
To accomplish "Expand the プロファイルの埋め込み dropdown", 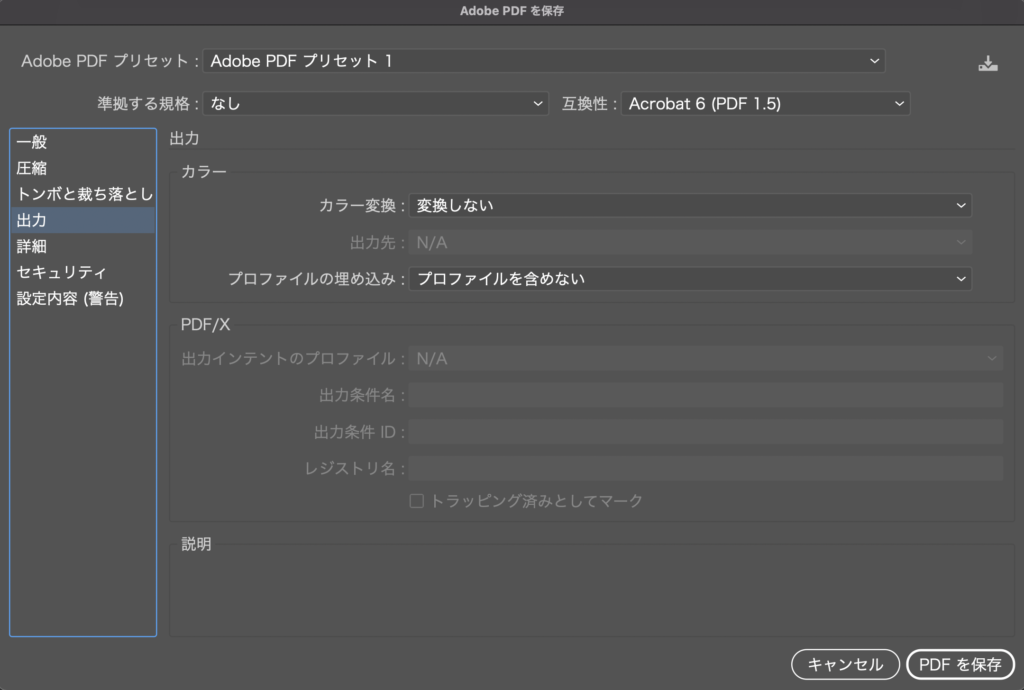I will pyautogui.click(x=690, y=279).
